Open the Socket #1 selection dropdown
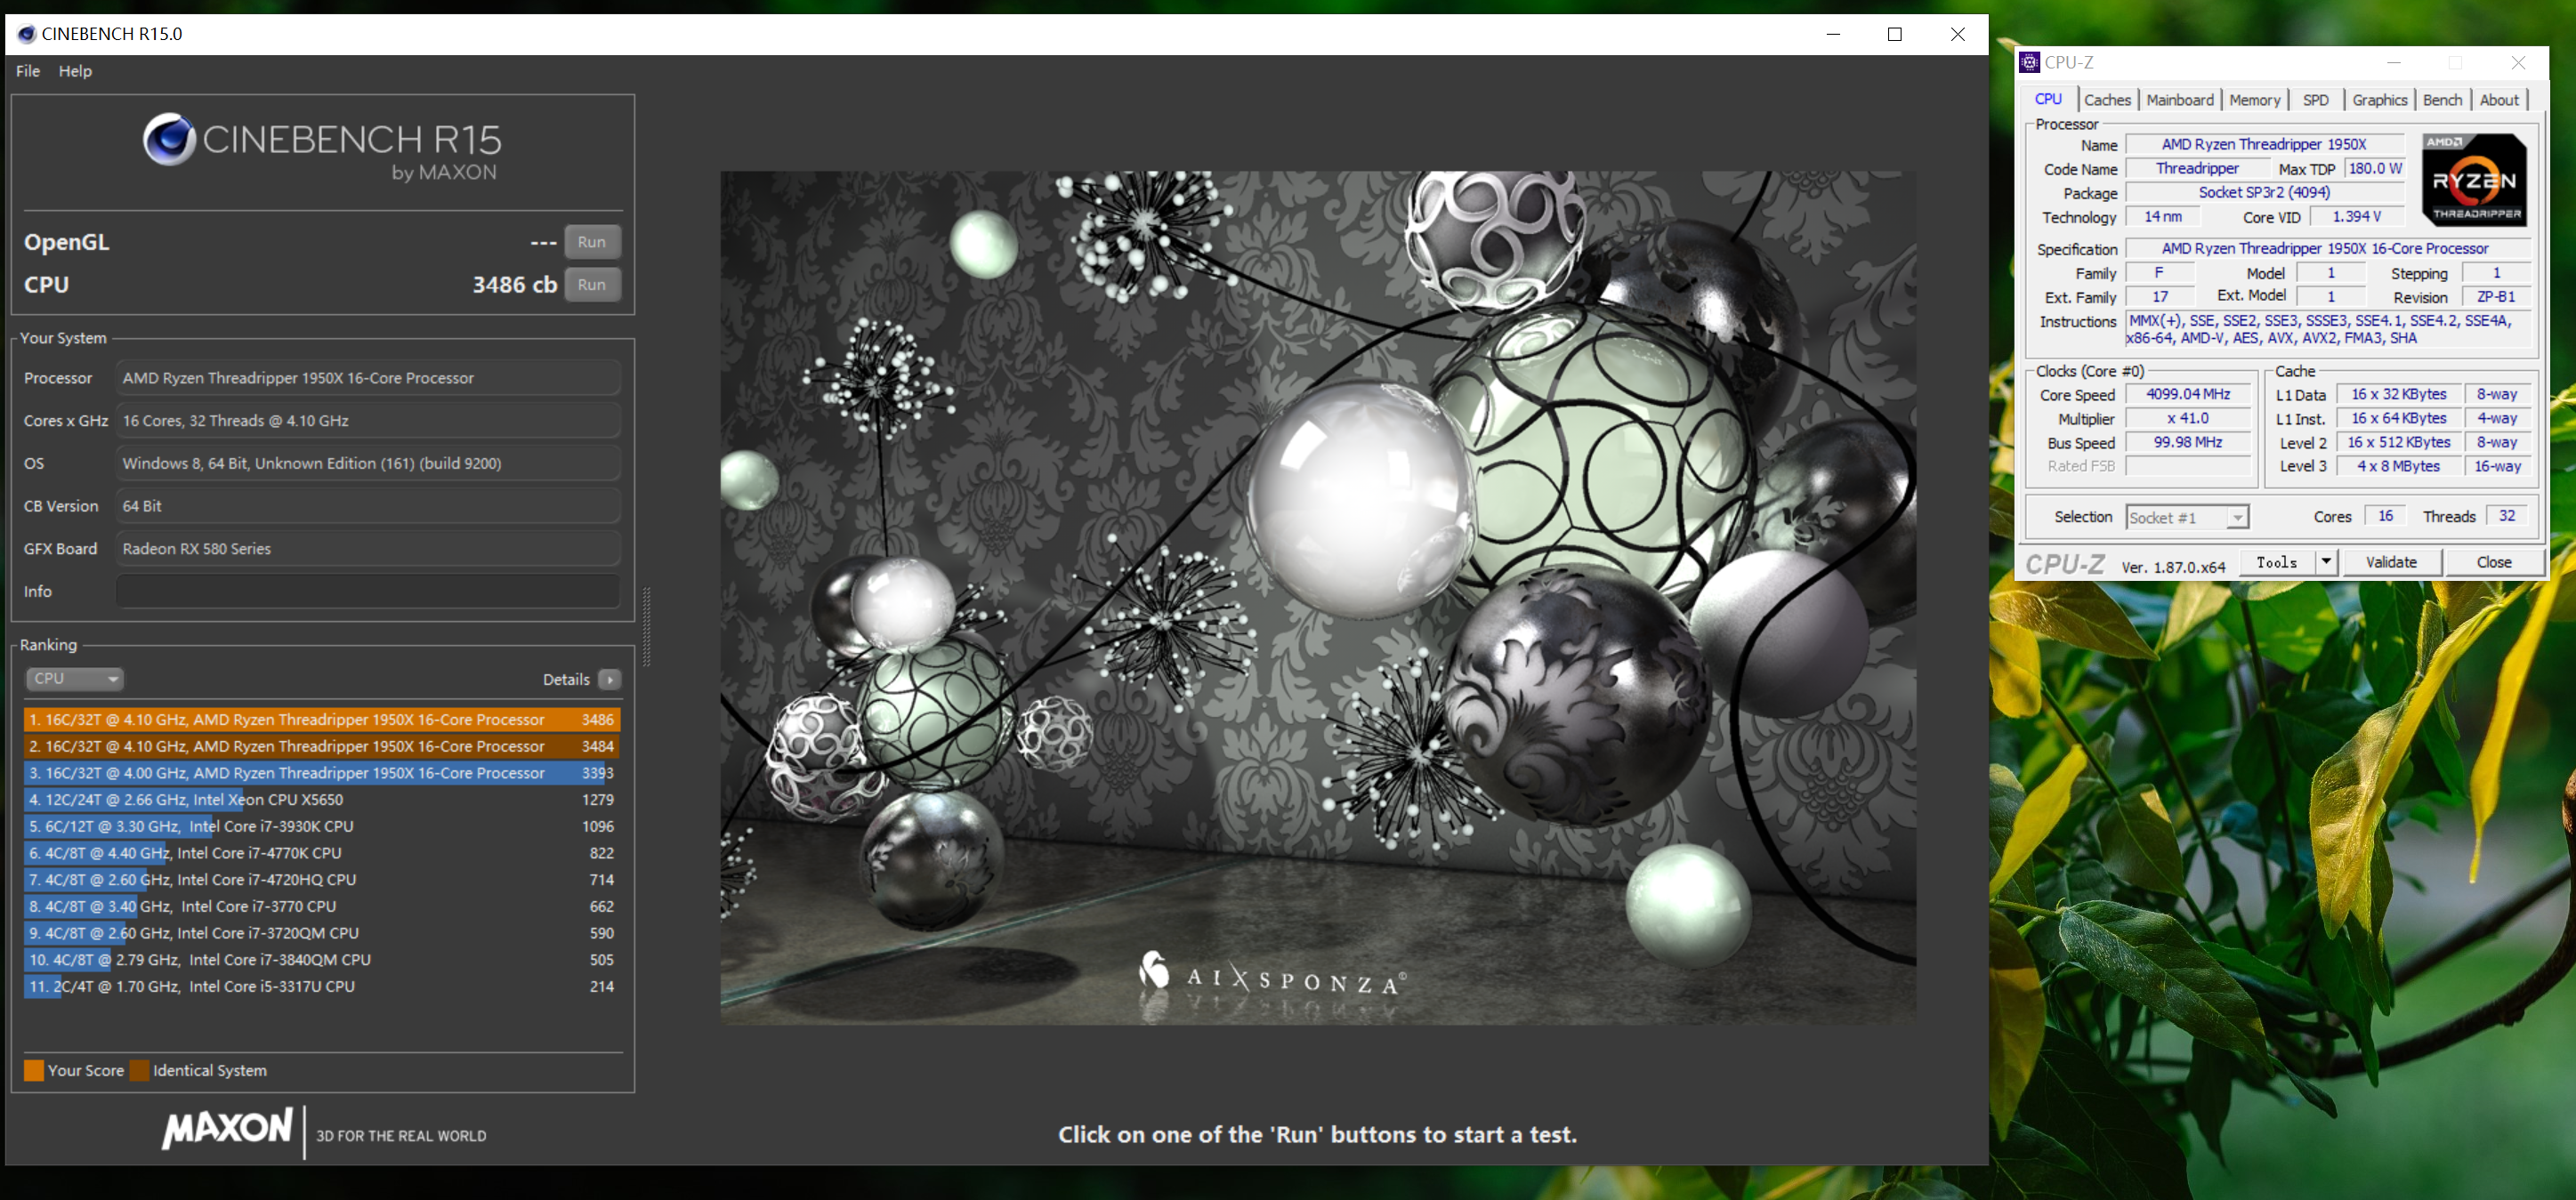This screenshot has width=2576, height=1200. pos(2187,517)
